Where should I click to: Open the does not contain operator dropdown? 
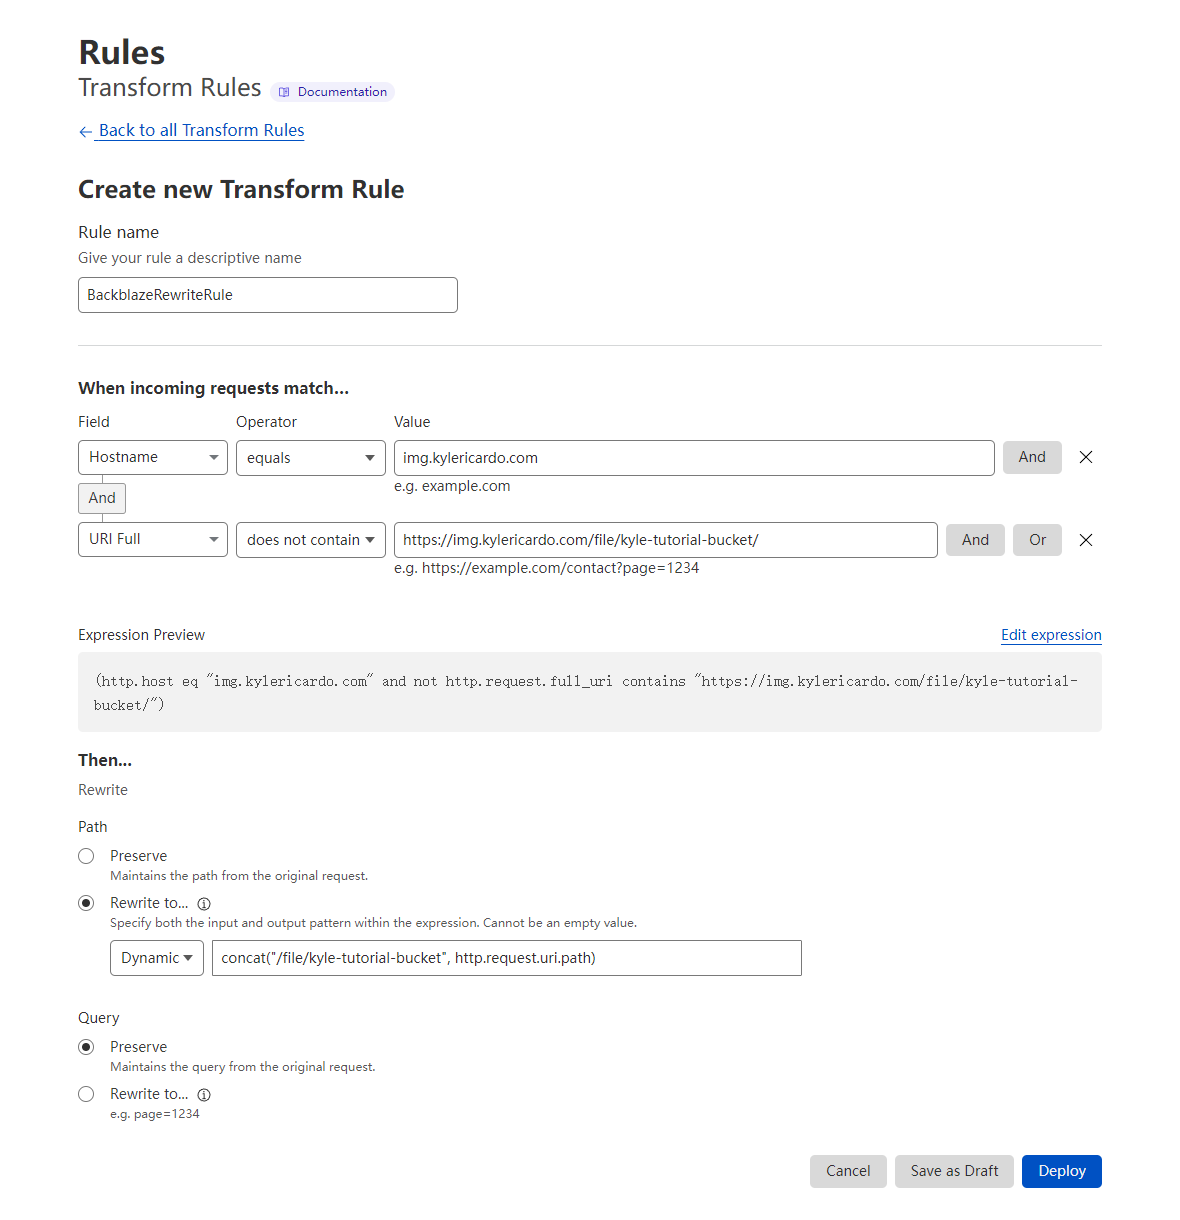coord(311,540)
